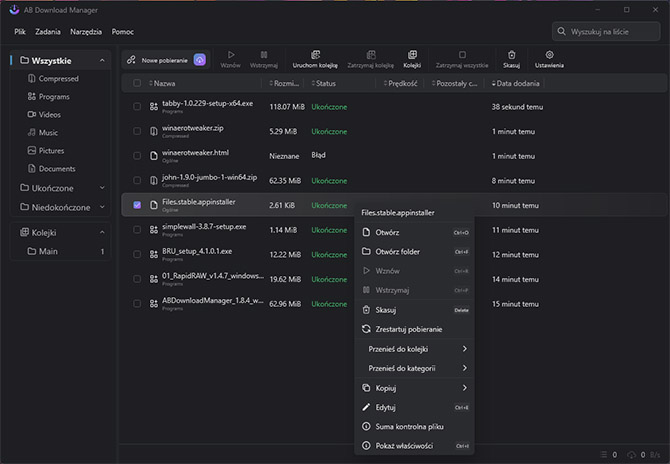
Task: Click the Zatrzymaj wszystkie toolbar icon
Action: [x=461, y=55]
